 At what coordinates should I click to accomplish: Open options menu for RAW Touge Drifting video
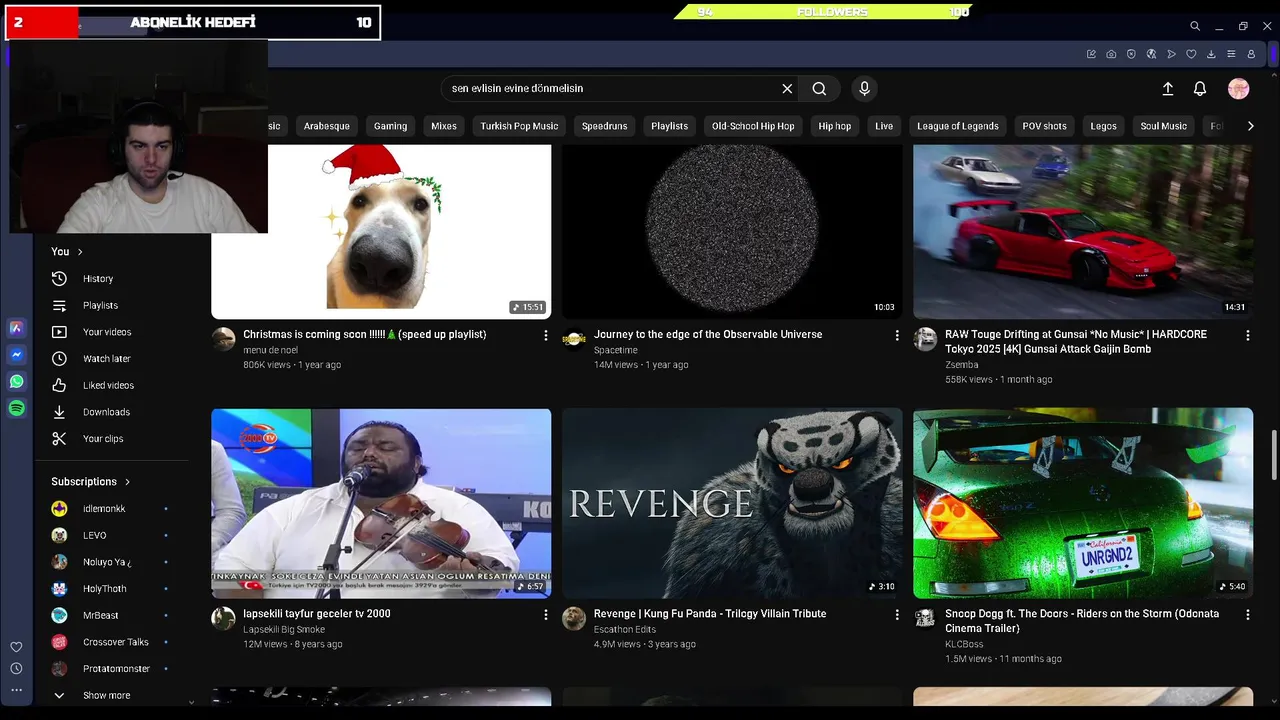click(1248, 335)
